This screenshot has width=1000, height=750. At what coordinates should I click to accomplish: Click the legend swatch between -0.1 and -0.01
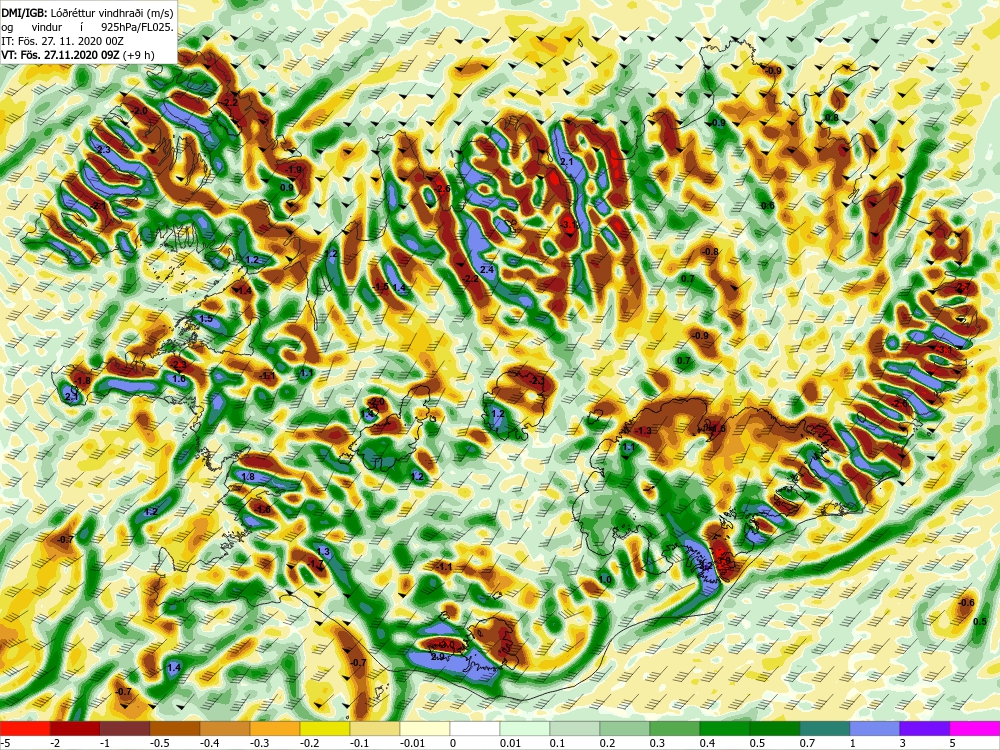(x=375, y=728)
